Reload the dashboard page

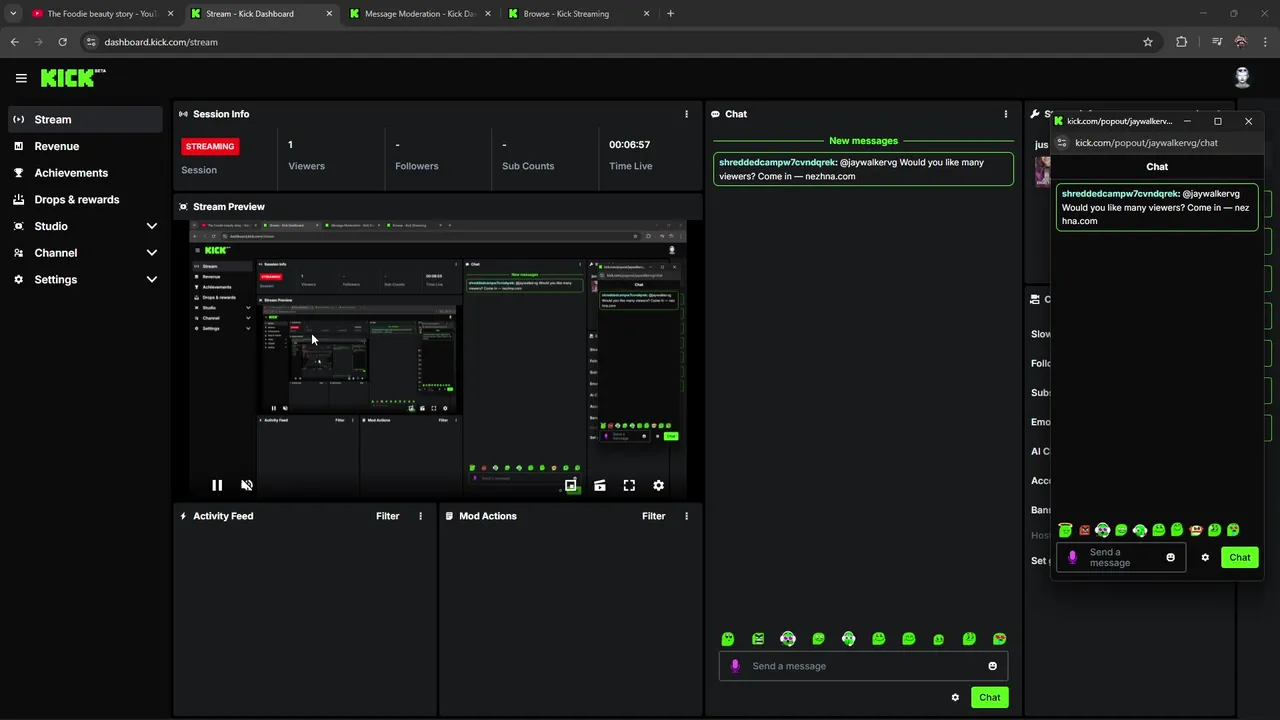pos(62,42)
